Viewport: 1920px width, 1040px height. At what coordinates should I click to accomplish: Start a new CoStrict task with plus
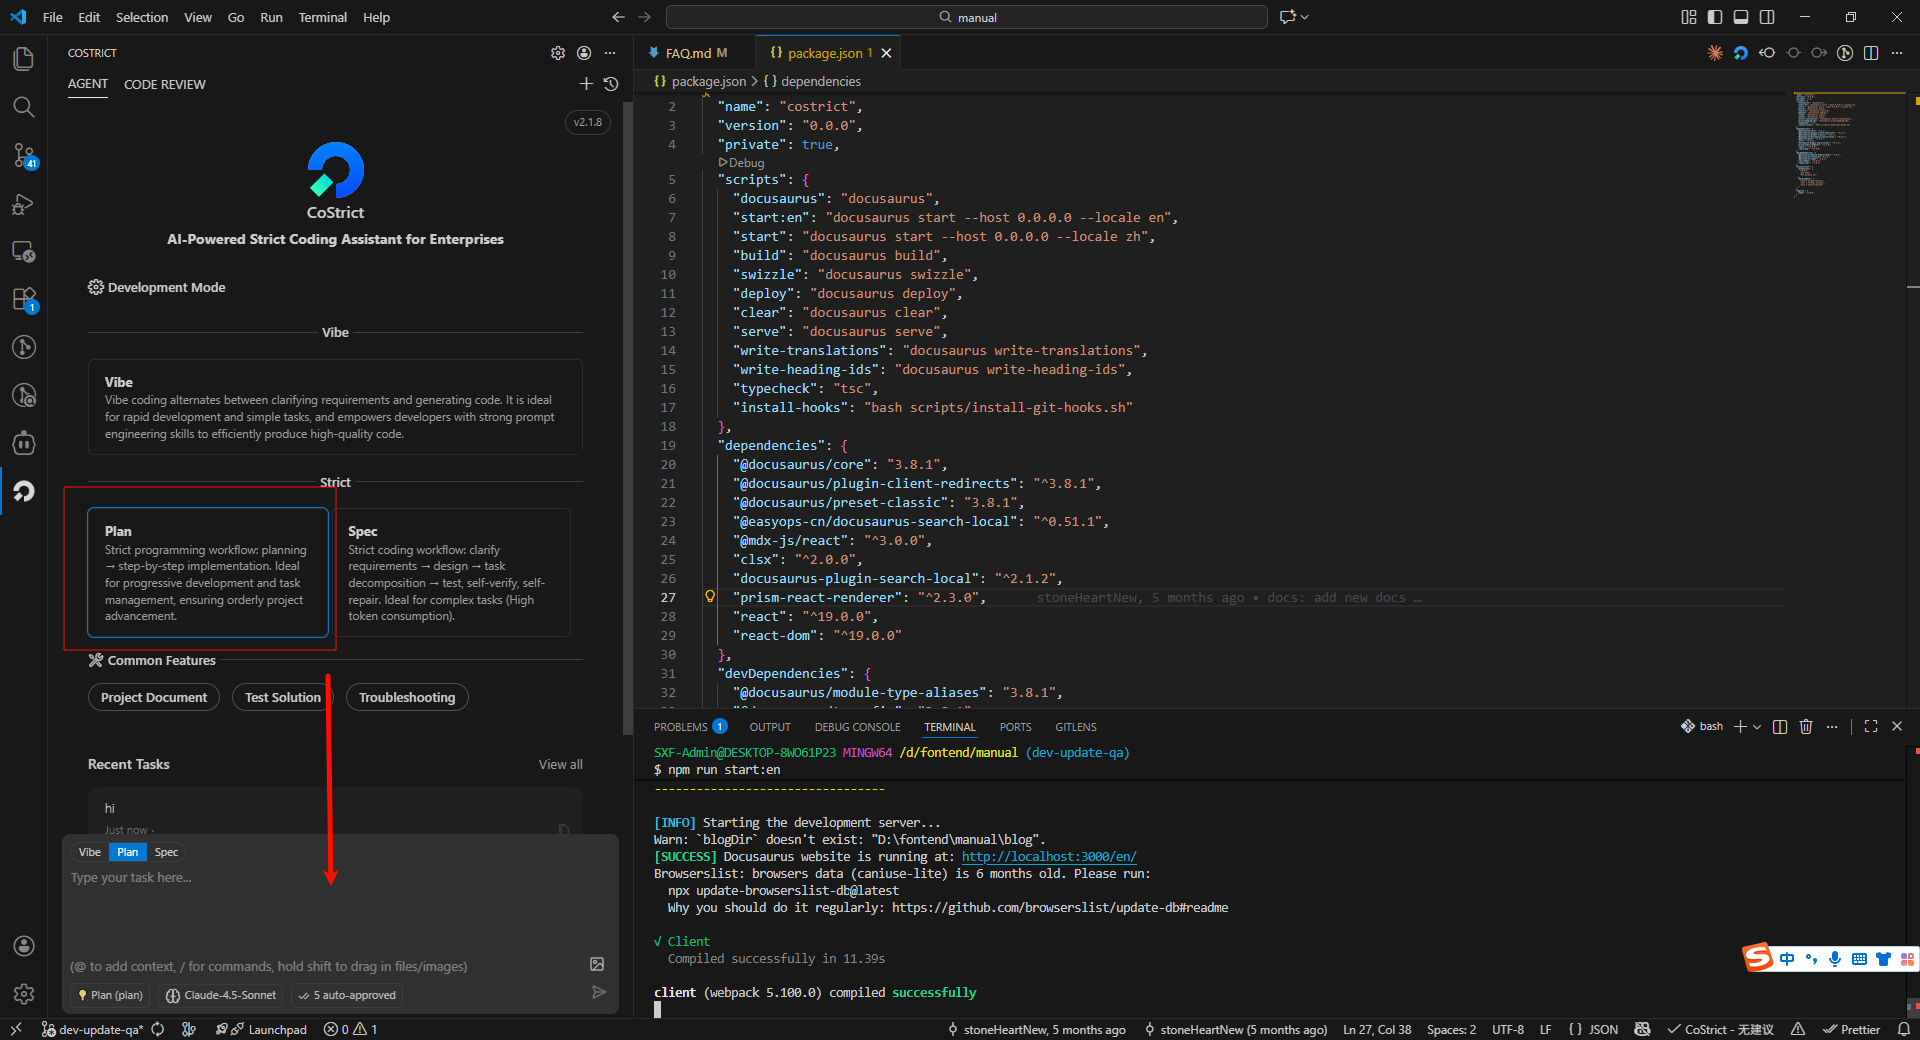[586, 84]
